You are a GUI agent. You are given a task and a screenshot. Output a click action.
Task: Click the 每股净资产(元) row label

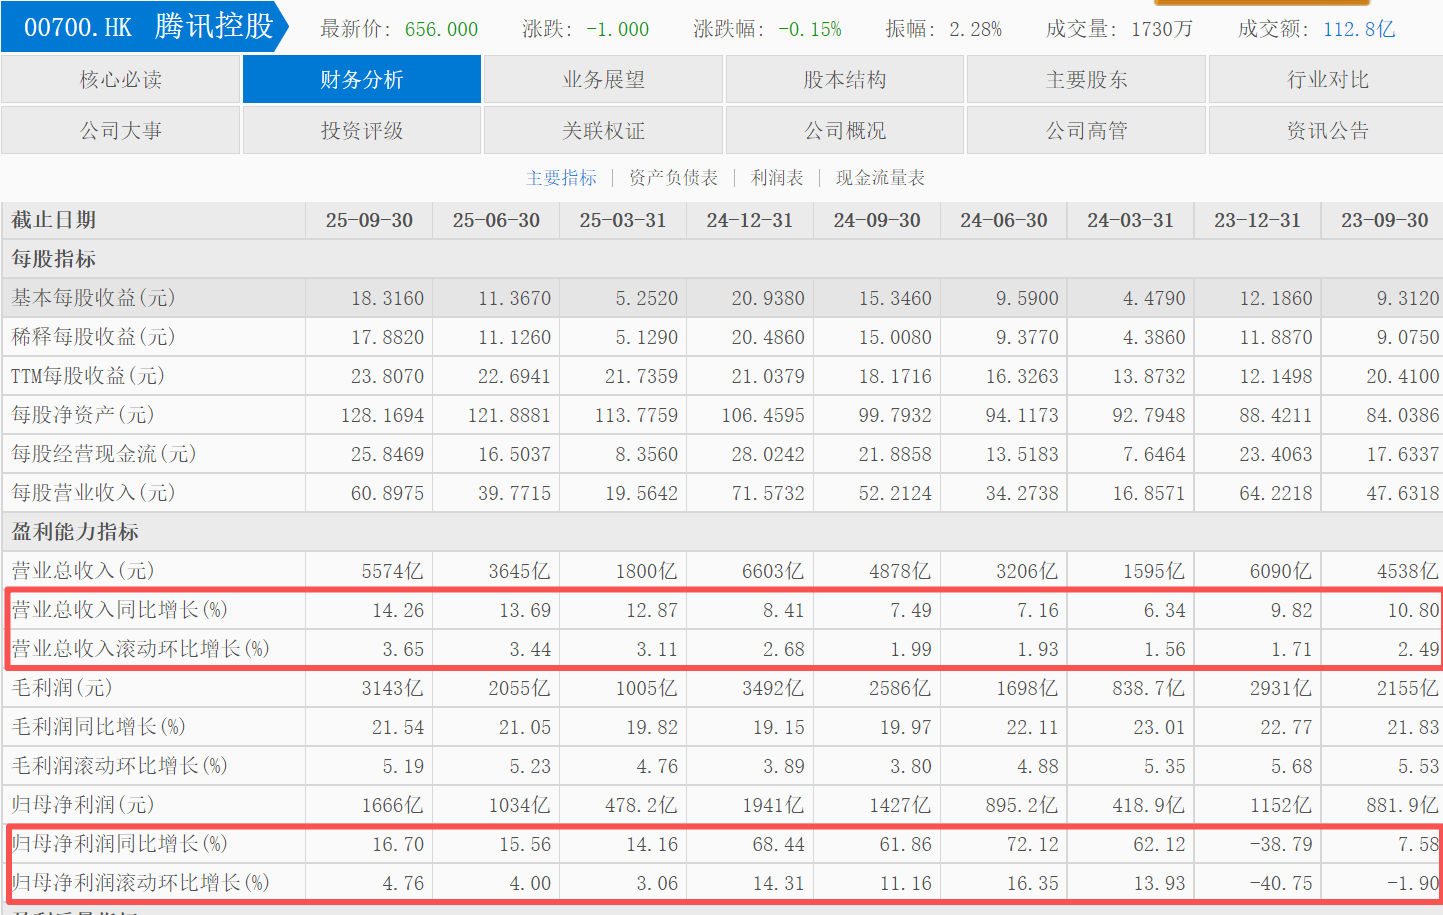coord(83,415)
